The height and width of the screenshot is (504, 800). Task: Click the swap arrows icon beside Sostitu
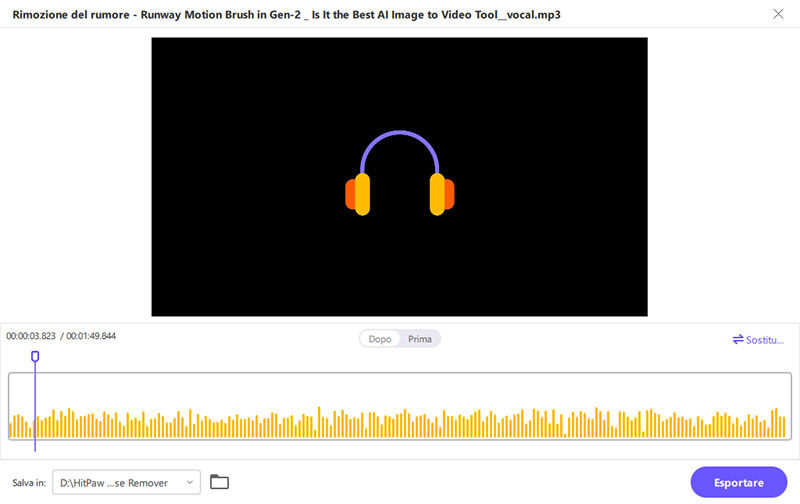tap(738, 340)
